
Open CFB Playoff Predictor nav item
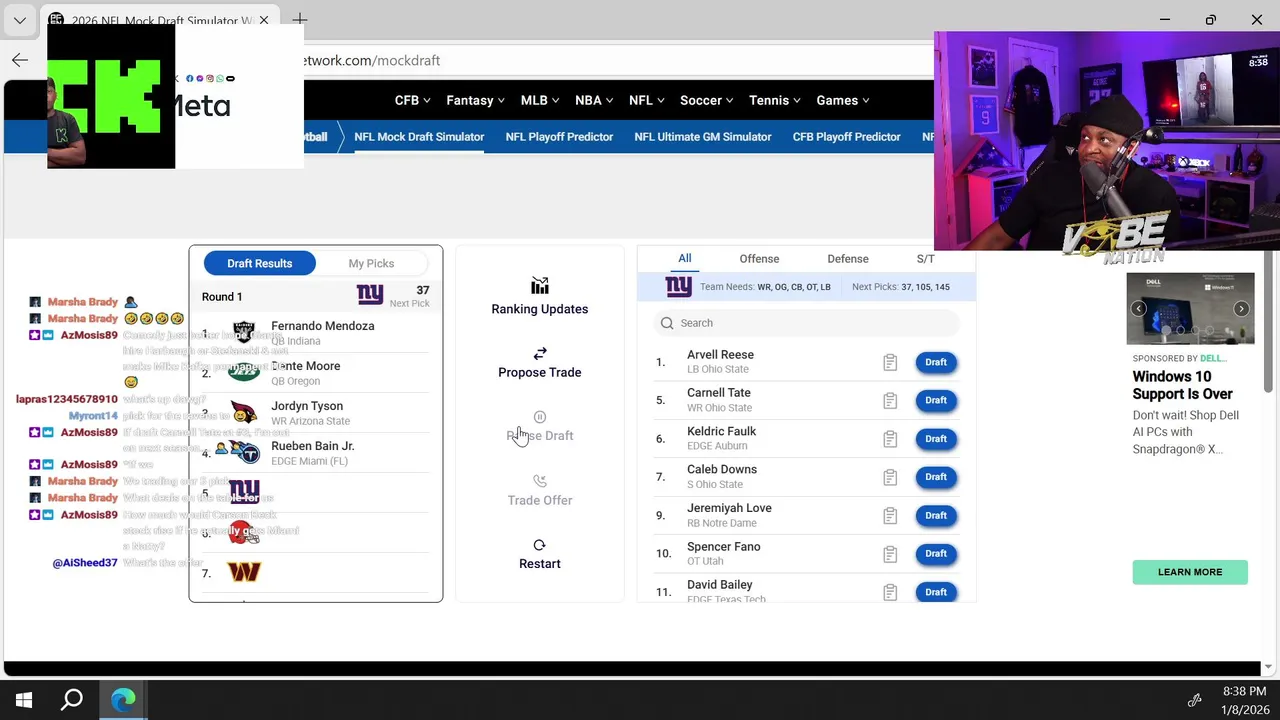847,137
